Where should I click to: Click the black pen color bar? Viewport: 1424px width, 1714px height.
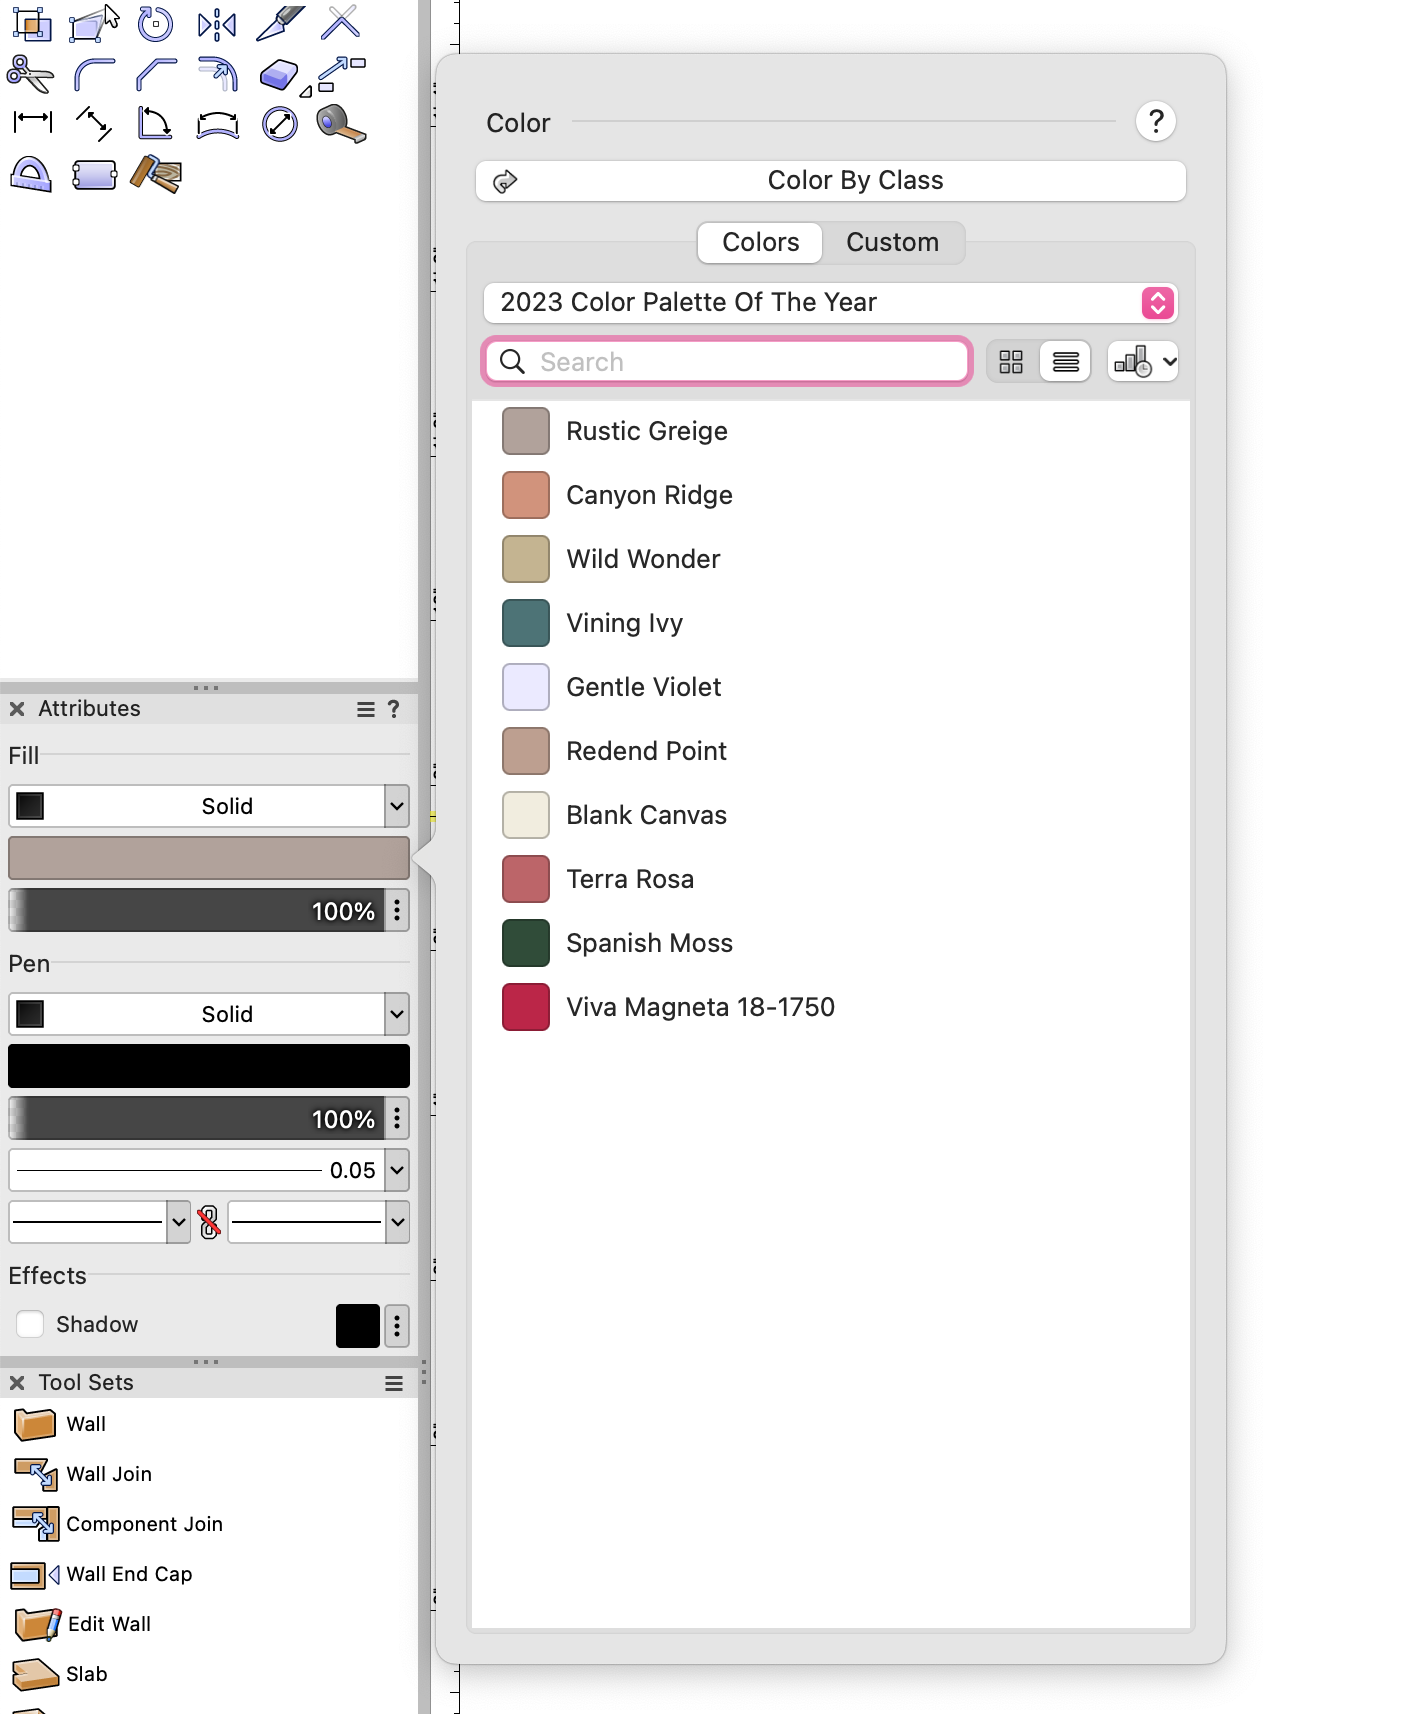tap(209, 1066)
